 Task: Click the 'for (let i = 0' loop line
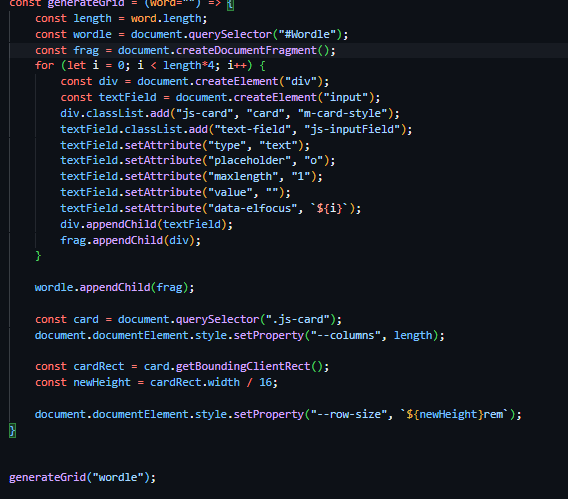tap(150, 66)
